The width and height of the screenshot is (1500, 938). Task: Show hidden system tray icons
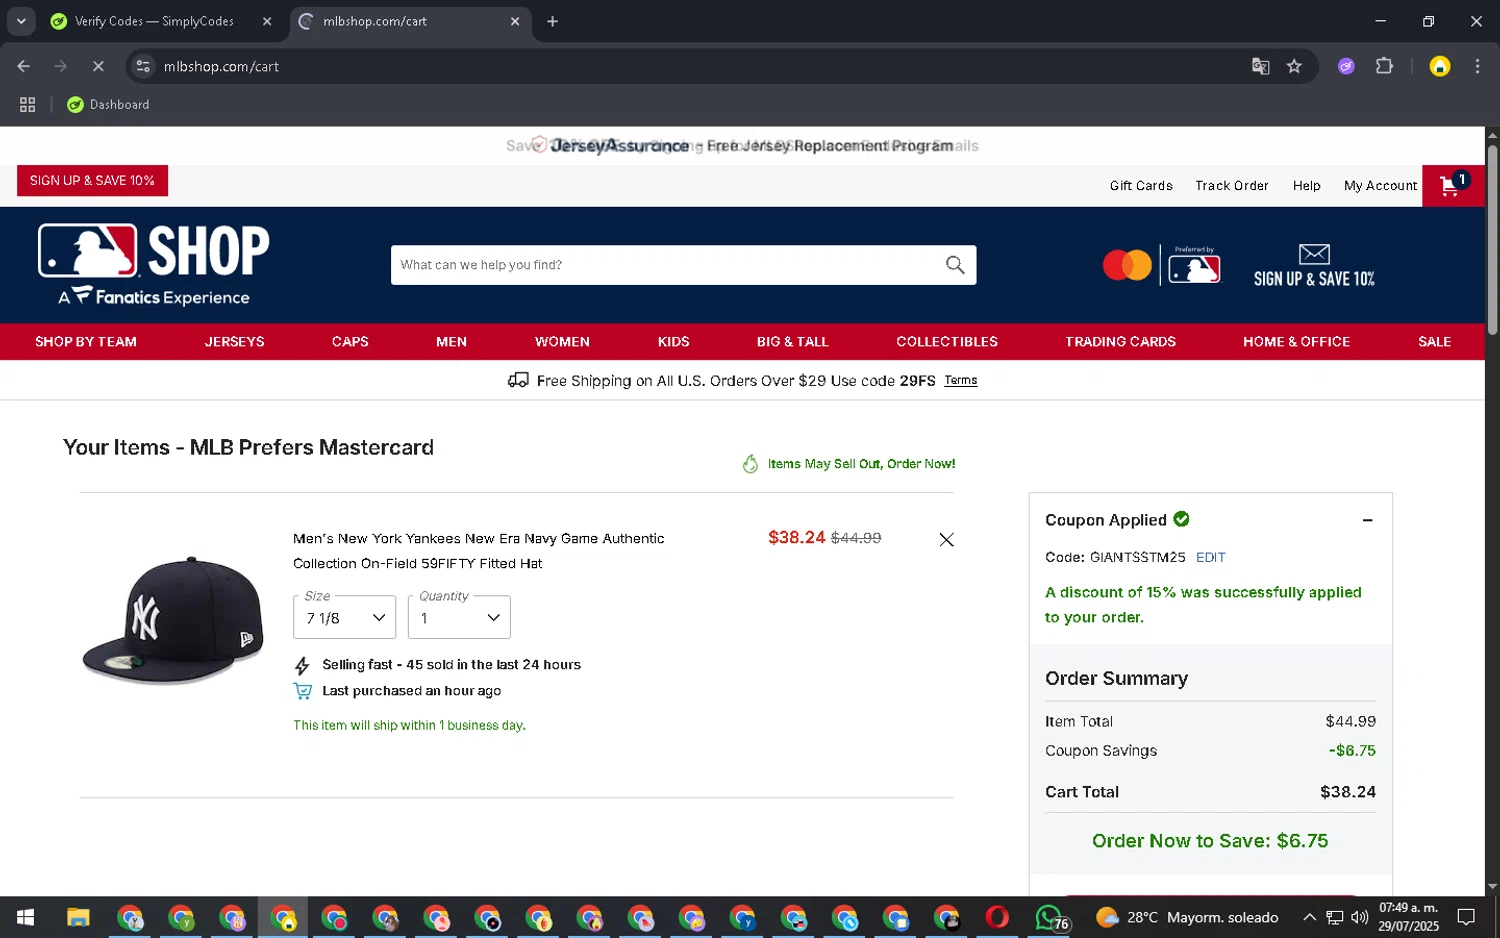(x=1309, y=917)
